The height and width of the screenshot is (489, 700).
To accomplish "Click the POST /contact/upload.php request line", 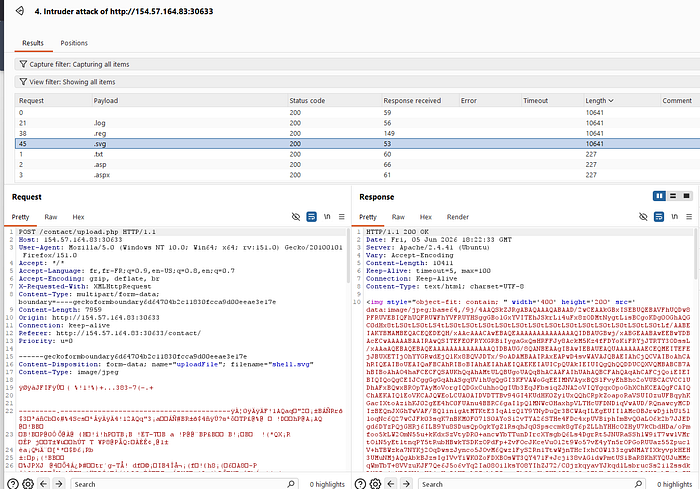I will click(87, 232).
